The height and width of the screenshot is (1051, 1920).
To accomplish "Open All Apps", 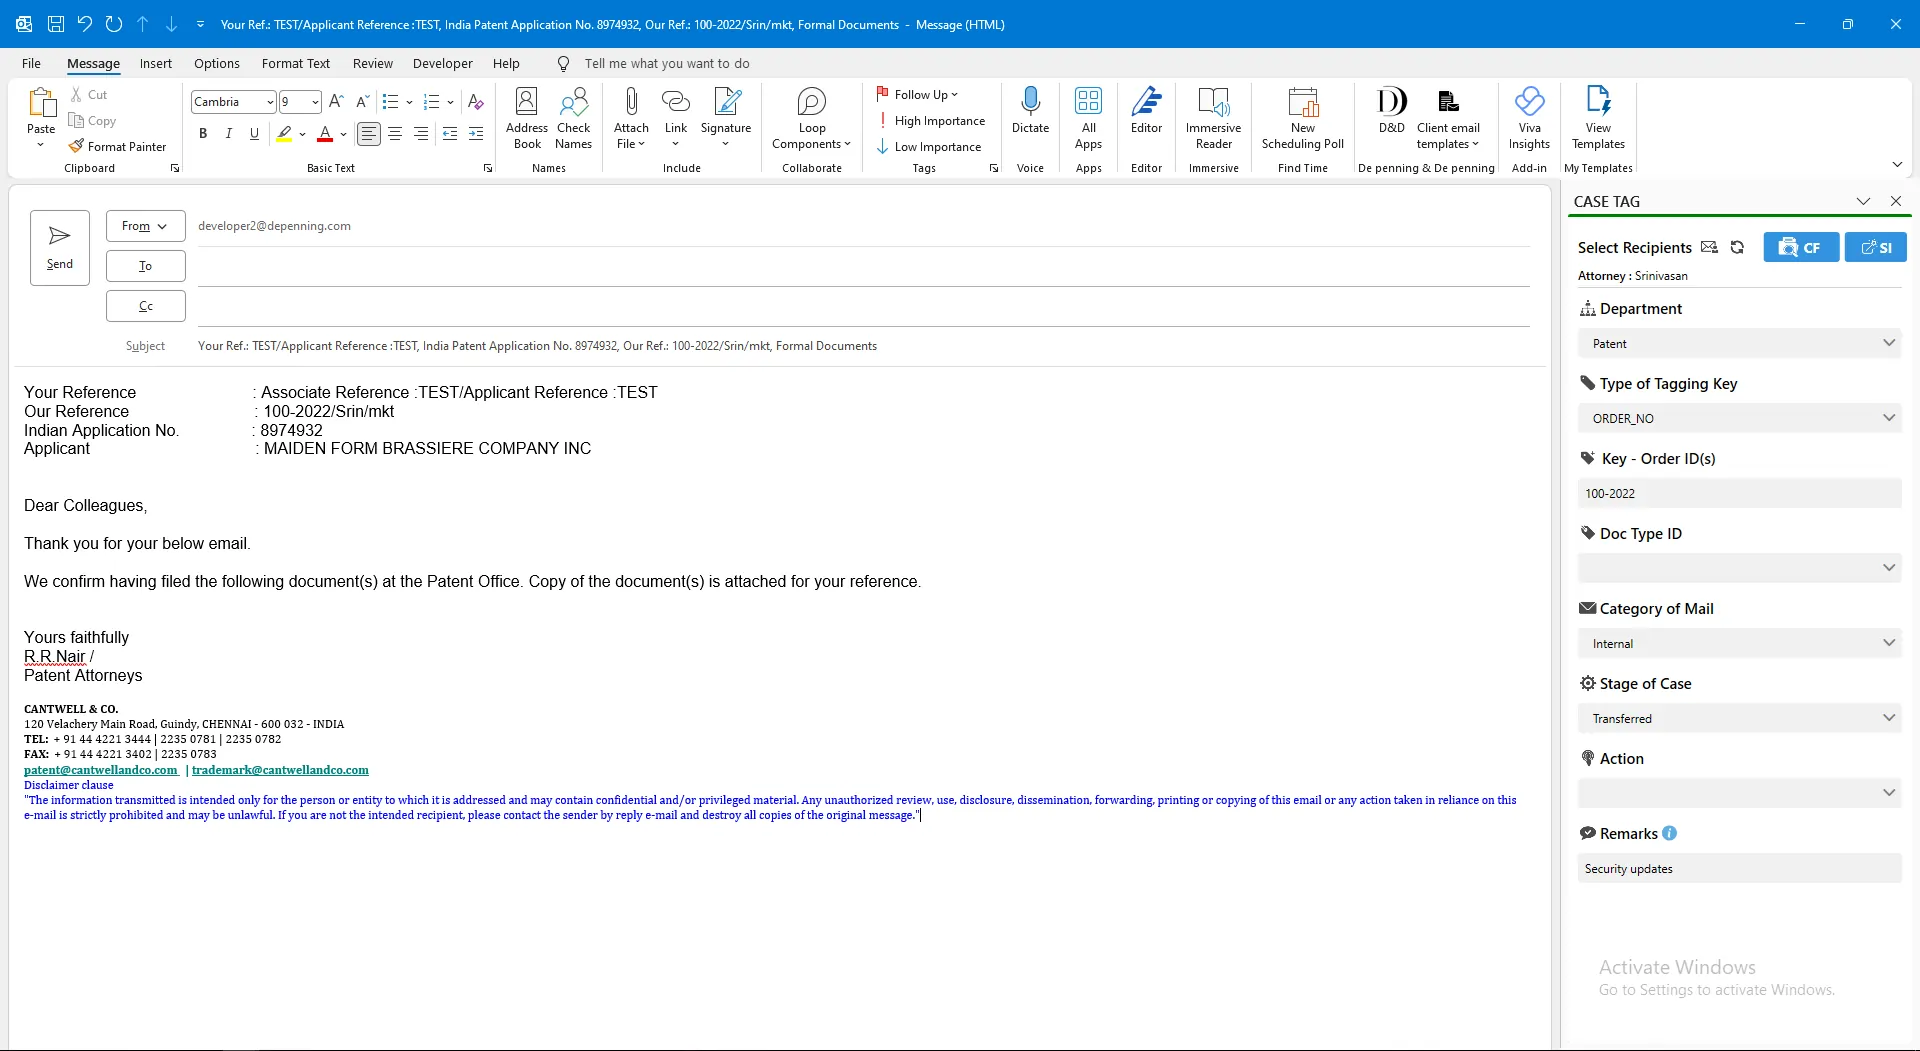I will [1089, 119].
